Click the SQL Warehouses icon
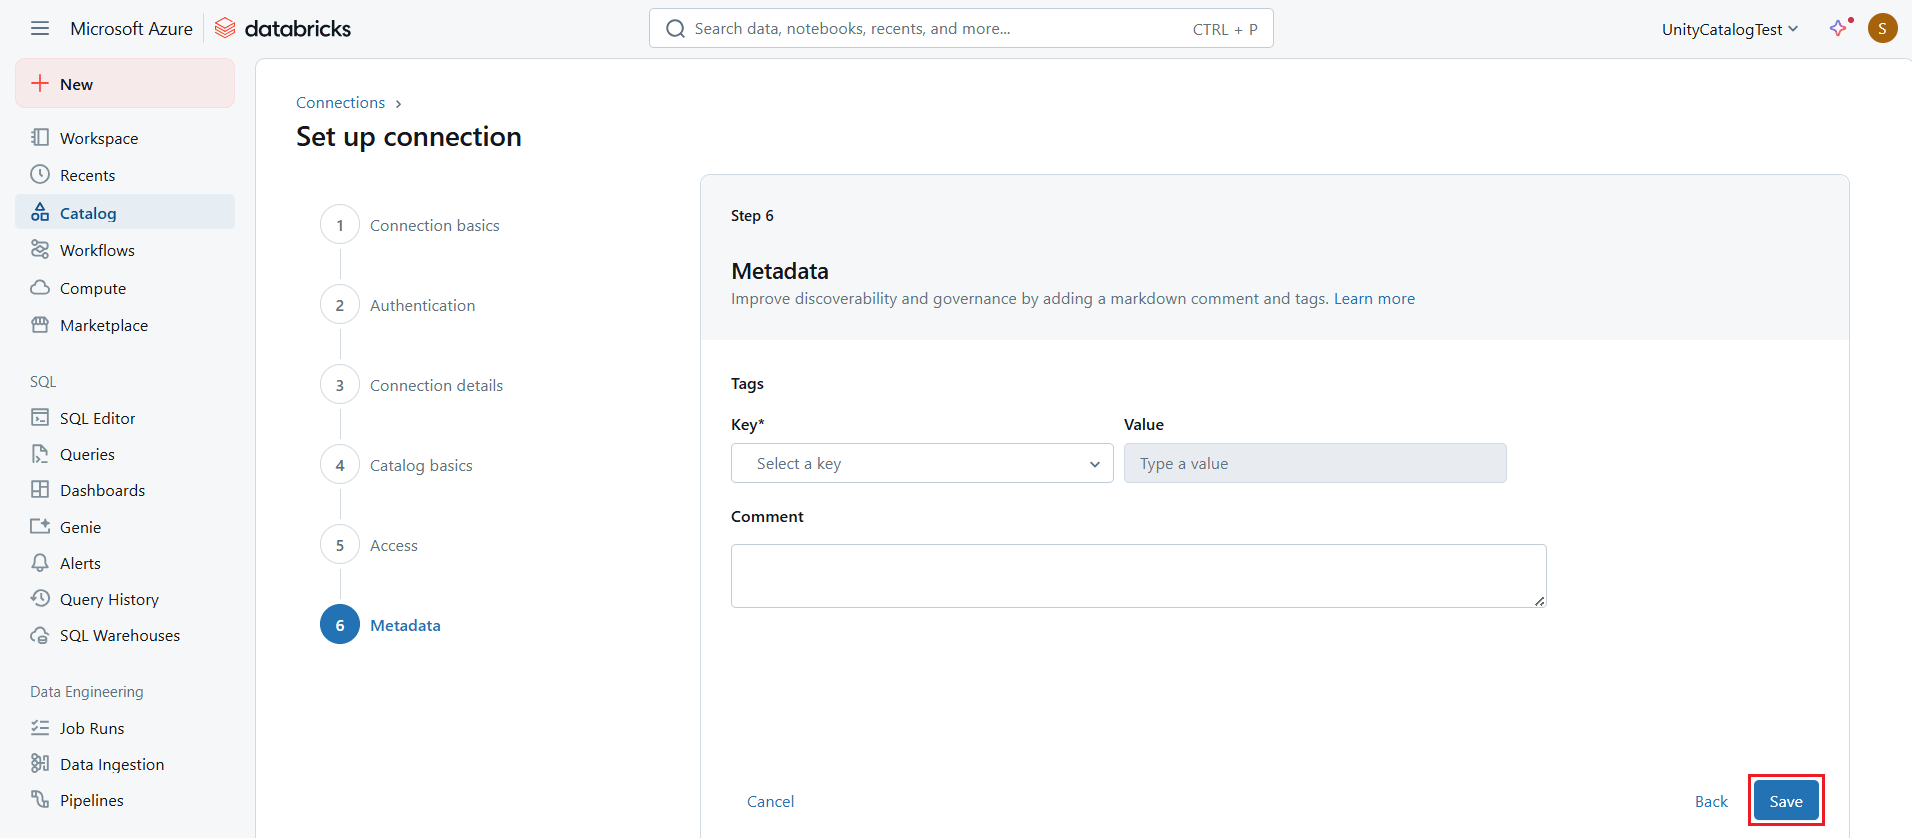 click(40, 635)
